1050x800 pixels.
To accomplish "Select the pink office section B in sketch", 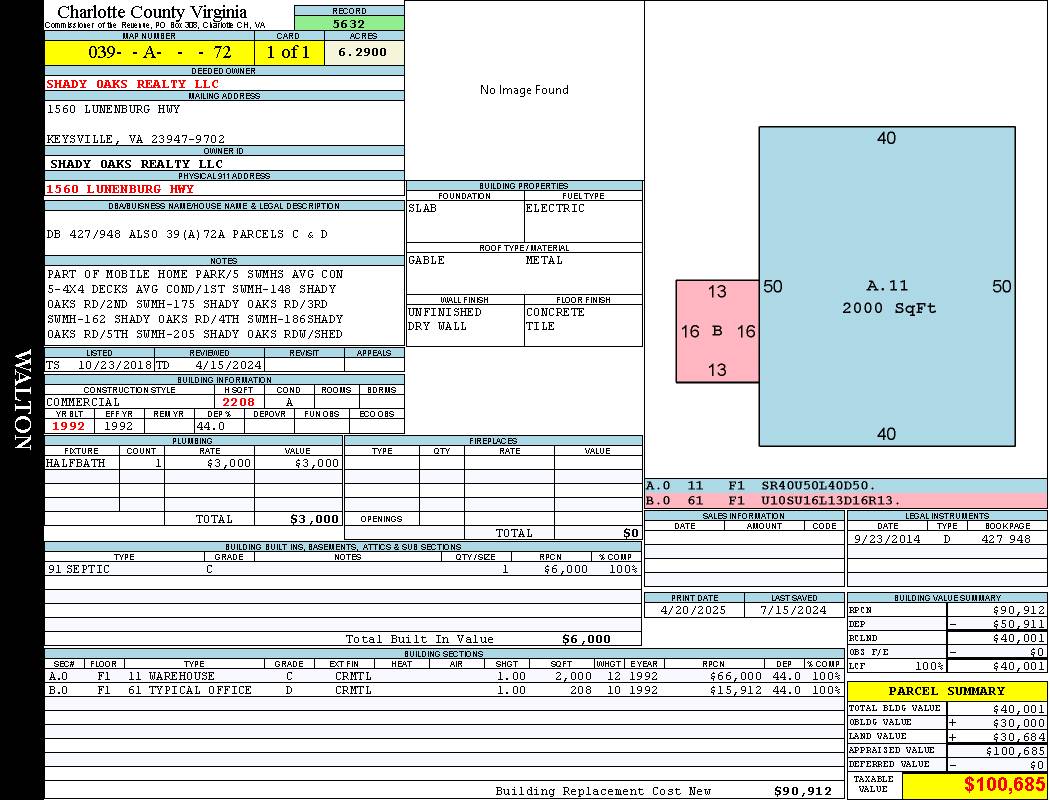I will (x=717, y=331).
